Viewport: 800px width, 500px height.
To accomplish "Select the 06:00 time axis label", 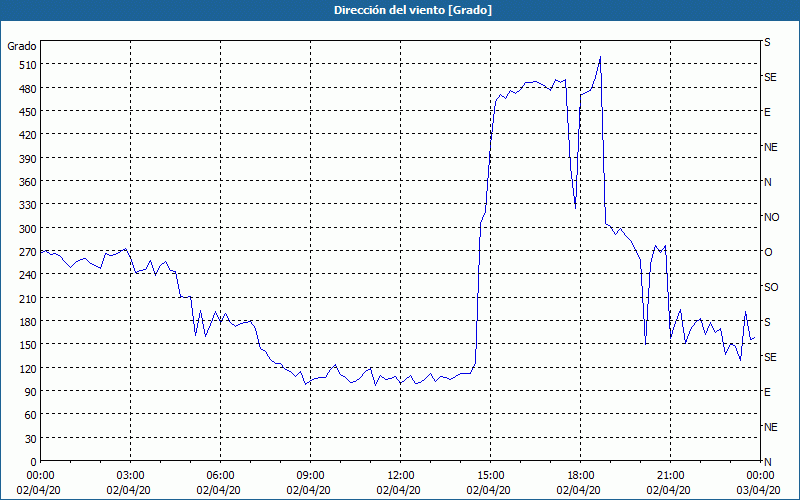I will pos(220,476).
